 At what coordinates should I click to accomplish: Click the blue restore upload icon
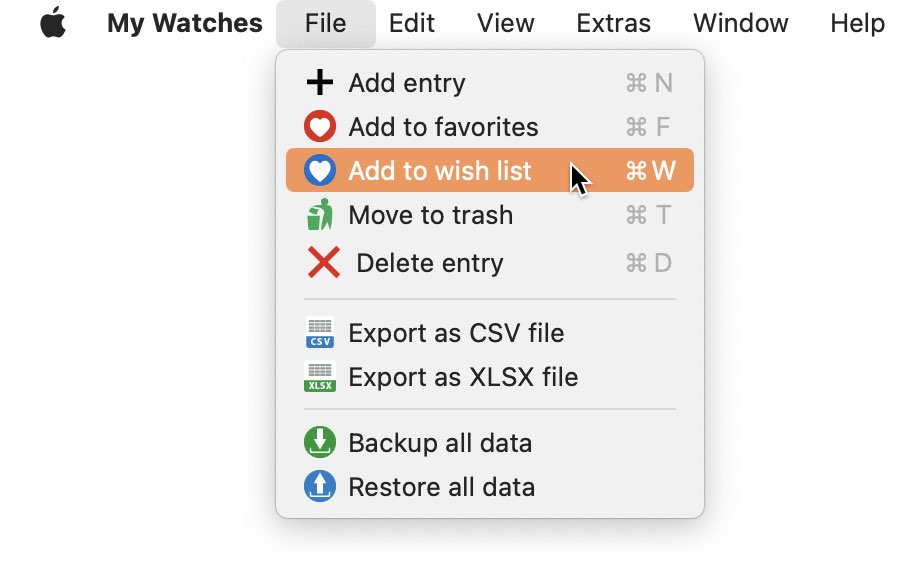[x=320, y=486]
